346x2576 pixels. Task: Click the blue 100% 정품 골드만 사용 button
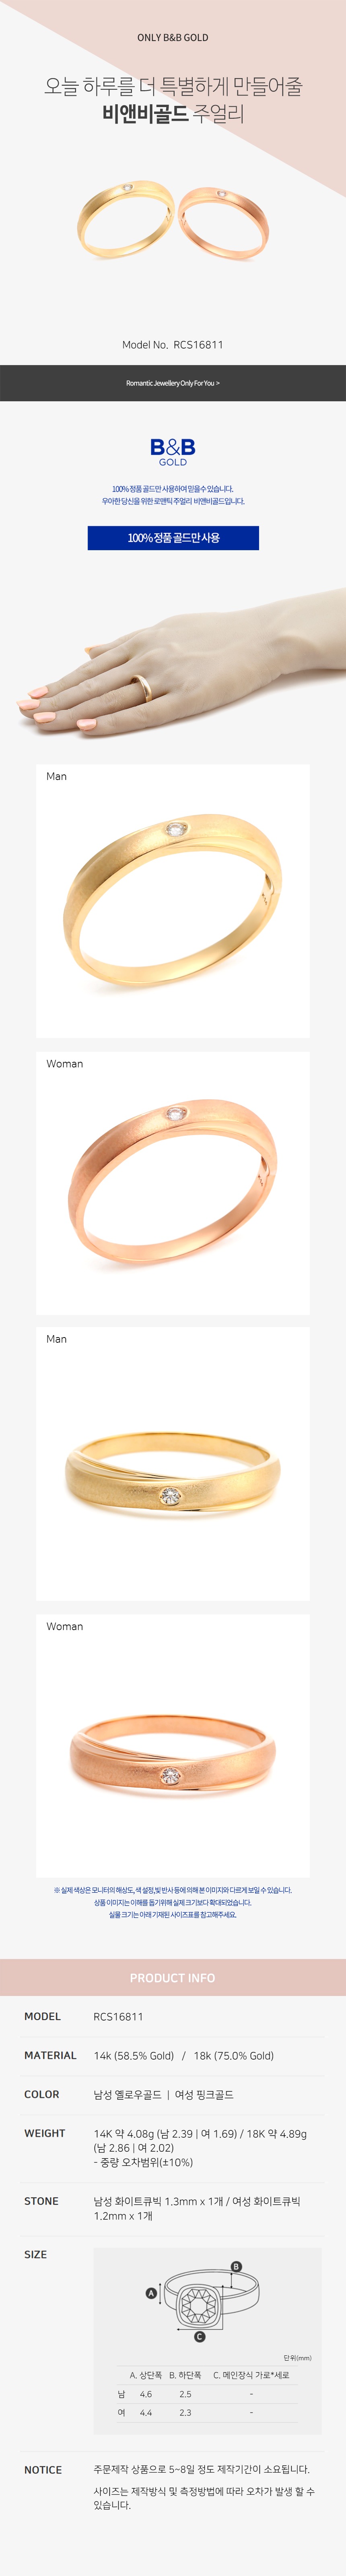173,538
